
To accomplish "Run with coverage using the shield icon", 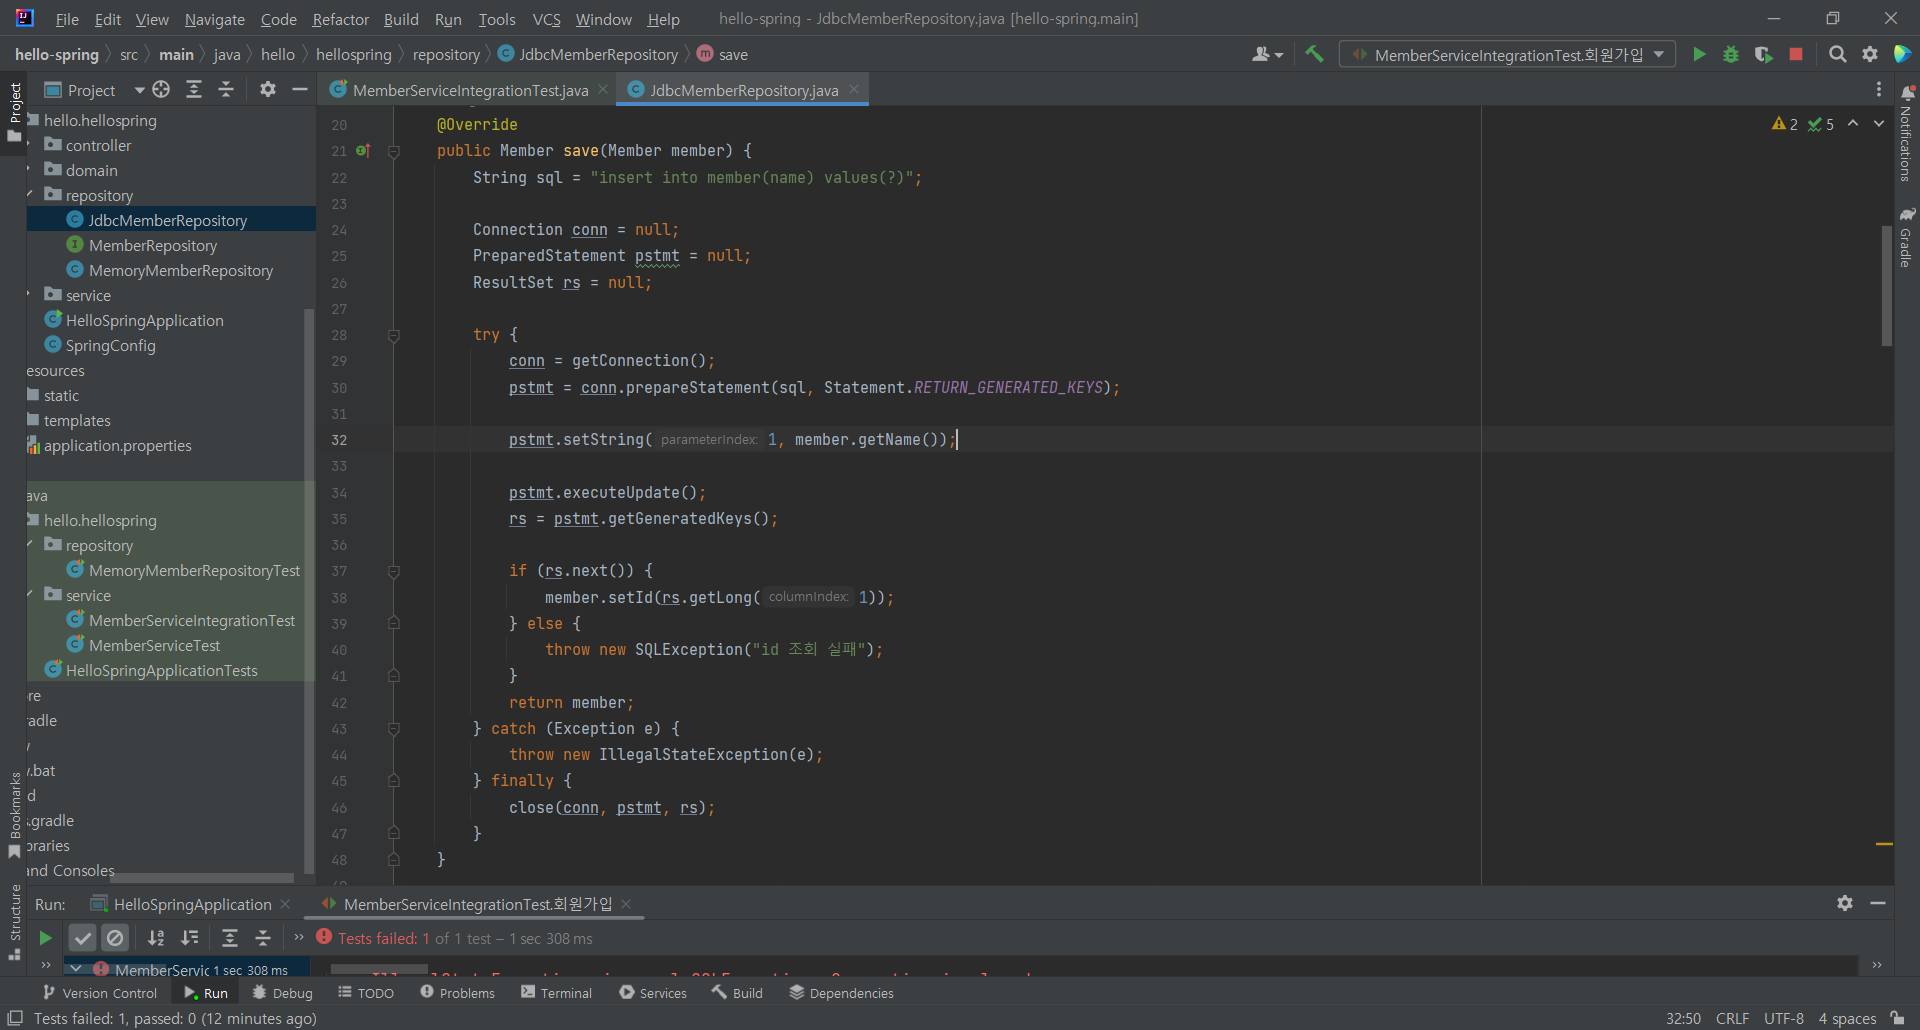I will coord(1764,54).
